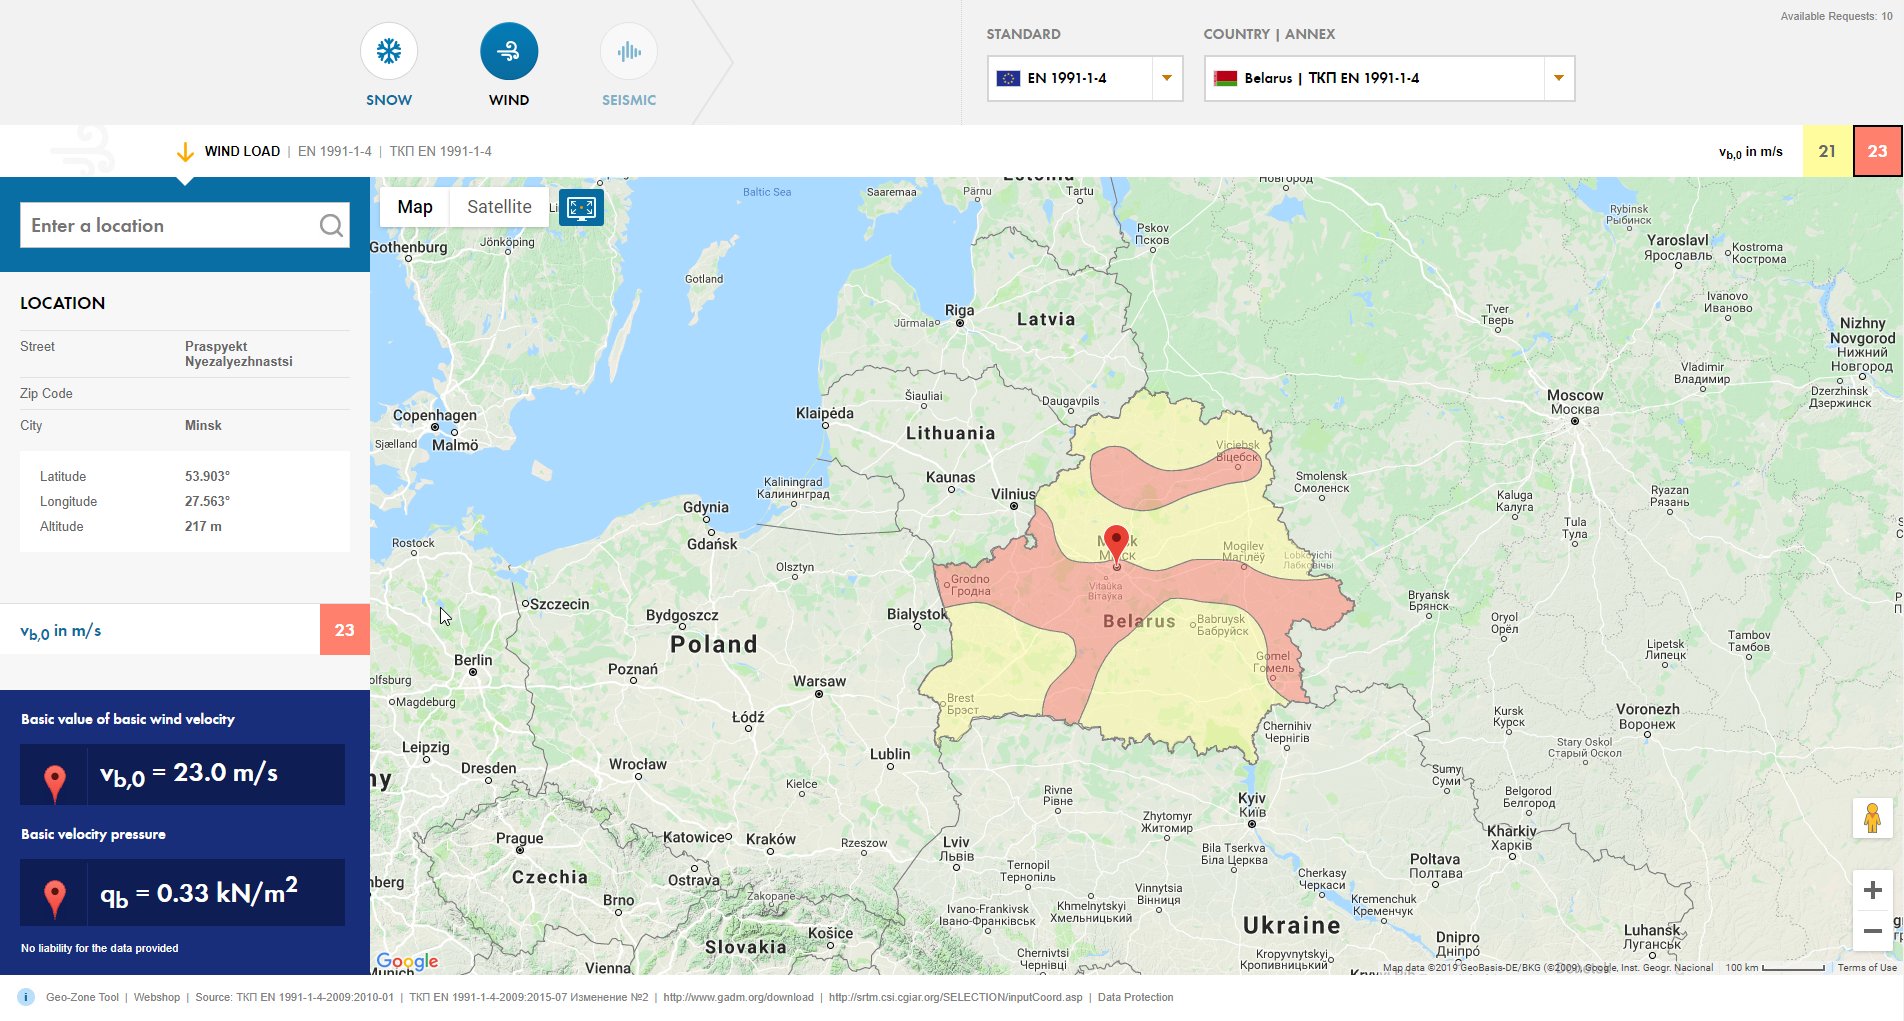
Task: Click the longitude value 27.563°
Action: tap(207, 502)
